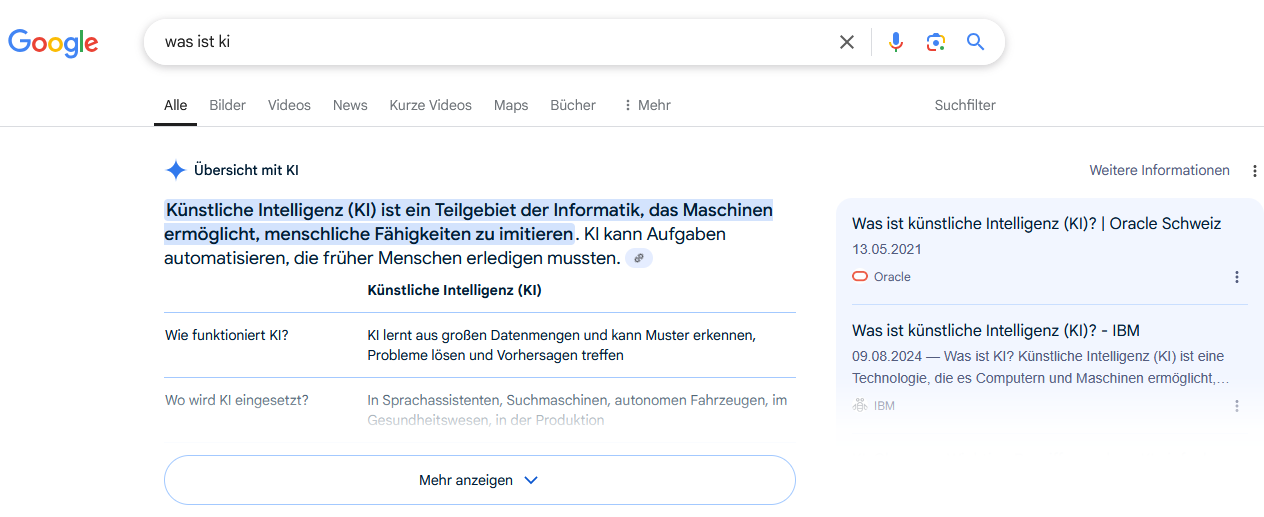
Task: Click the 'Künstliche Intelligenz (KI)' table header
Action: [455, 291]
